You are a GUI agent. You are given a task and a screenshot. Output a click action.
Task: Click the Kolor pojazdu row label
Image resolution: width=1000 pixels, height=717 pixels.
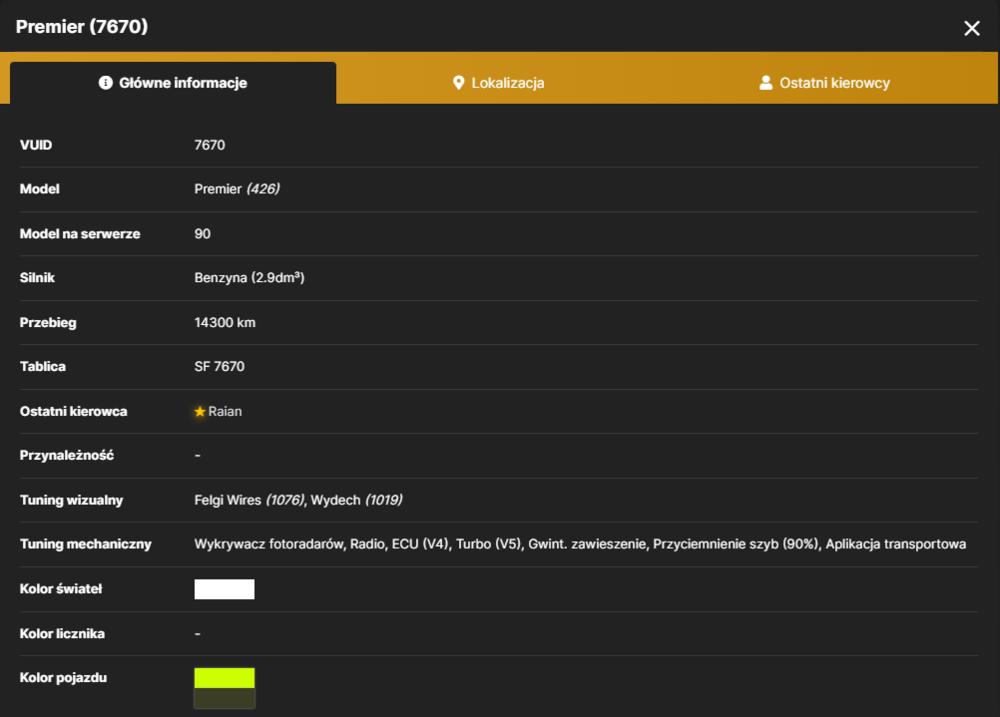pyautogui.click(x=63, y=677)
